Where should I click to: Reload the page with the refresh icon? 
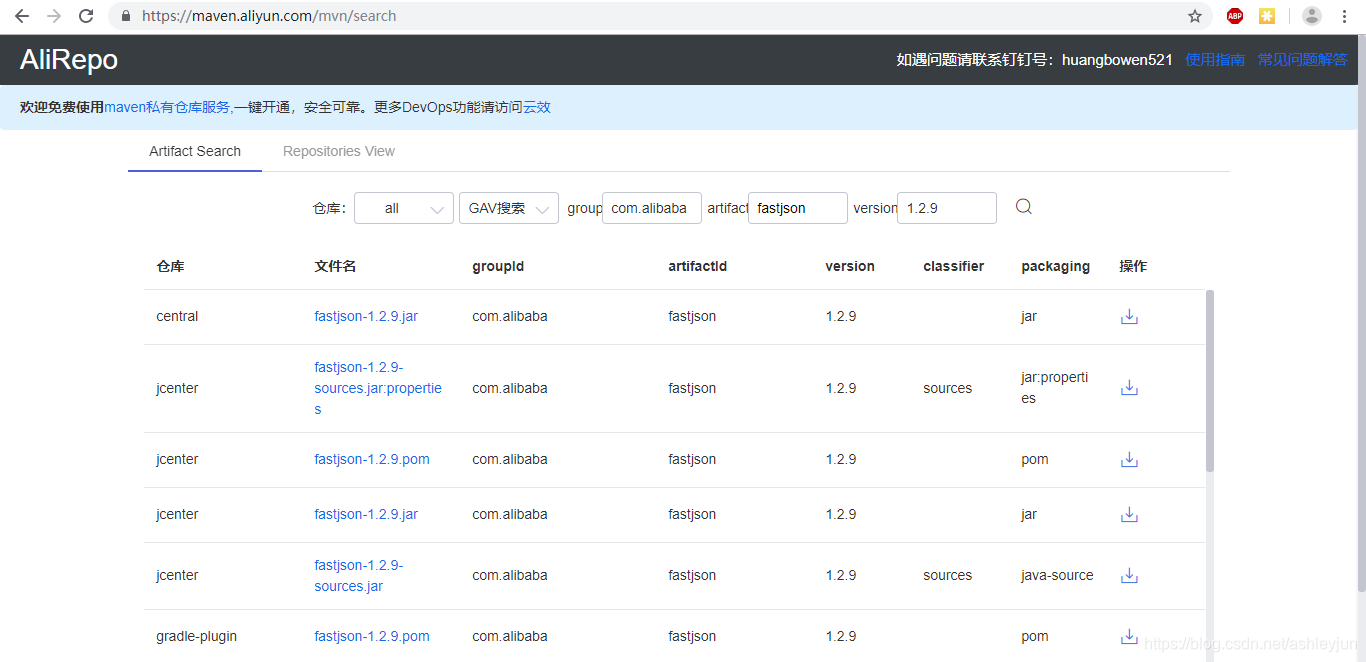coord(86,16)
